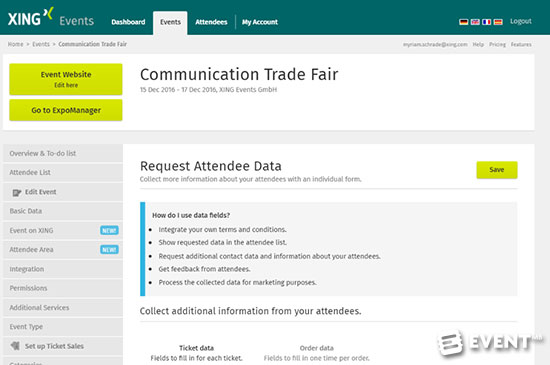Open the Features link
The height and width of the screenshot is (365, 550).
(521, 45)
